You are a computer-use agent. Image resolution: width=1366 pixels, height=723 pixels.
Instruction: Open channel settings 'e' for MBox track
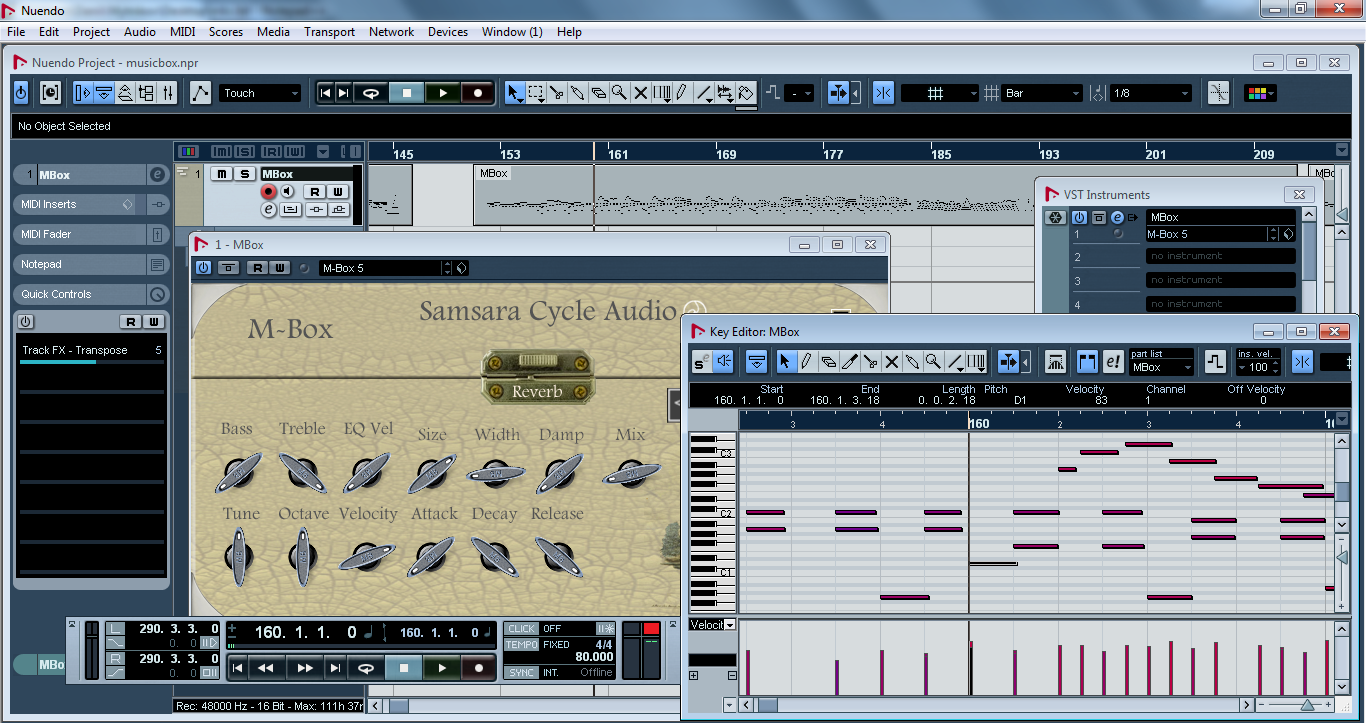[268, 209]
